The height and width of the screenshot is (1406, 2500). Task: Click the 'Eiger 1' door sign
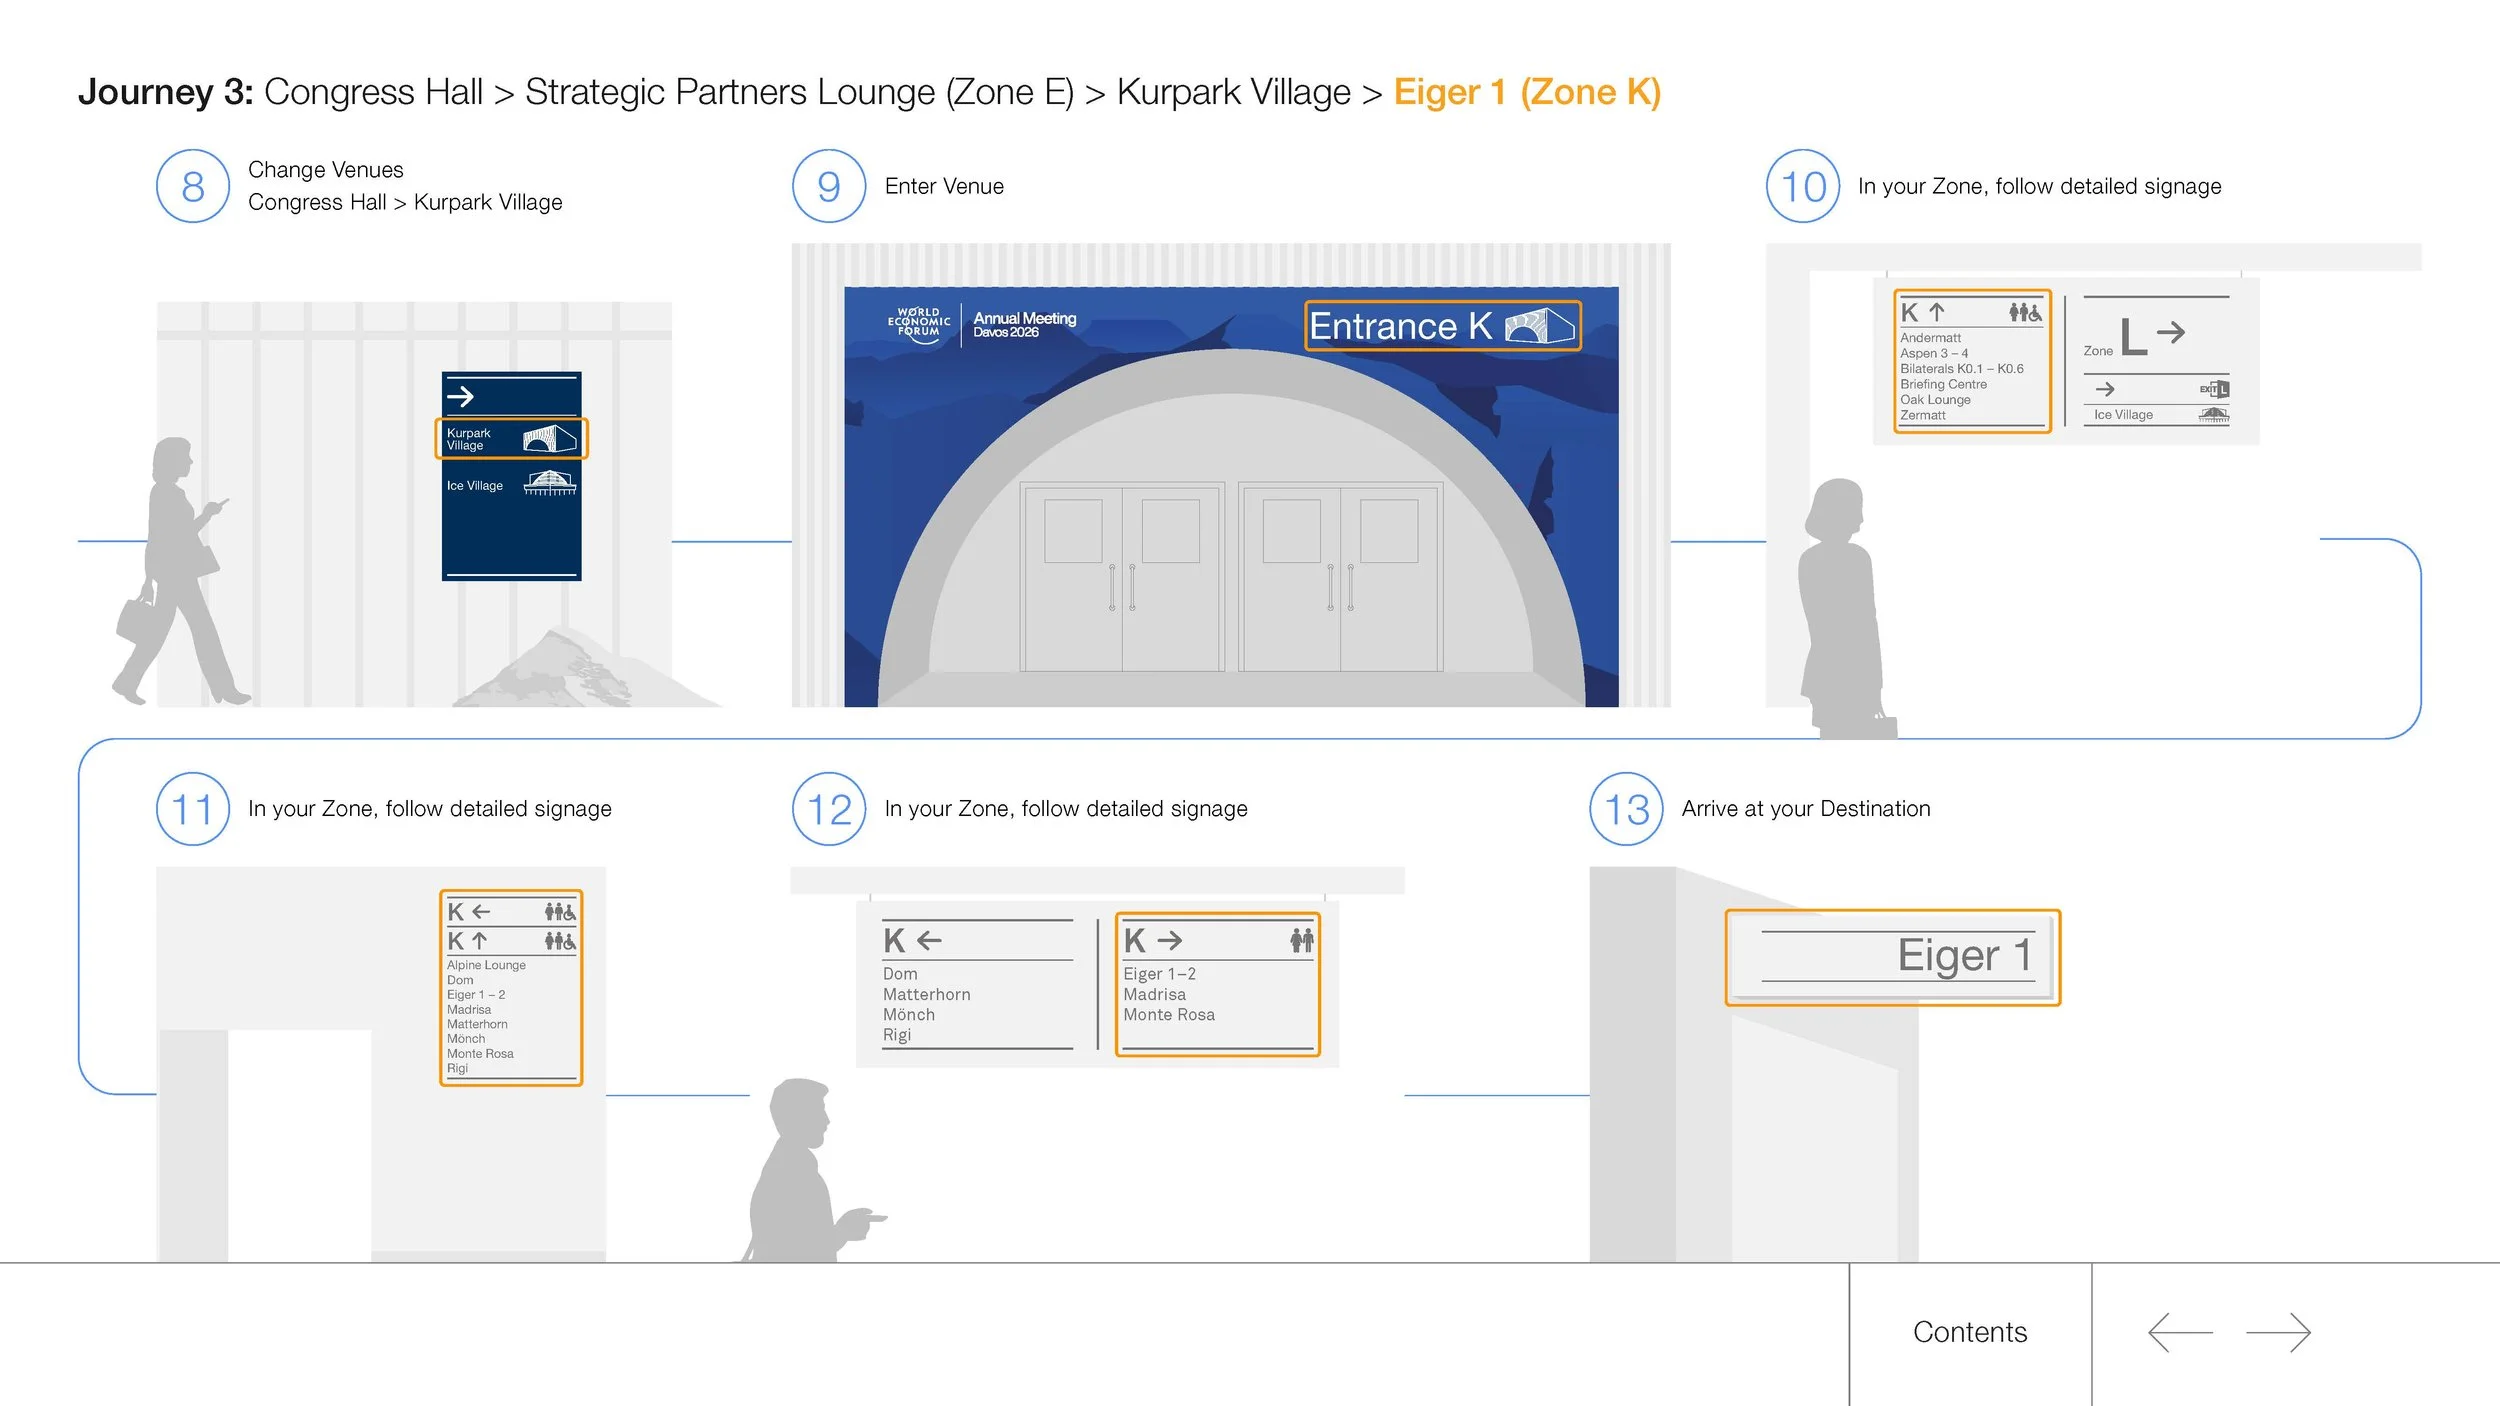tap(1893, 957)
